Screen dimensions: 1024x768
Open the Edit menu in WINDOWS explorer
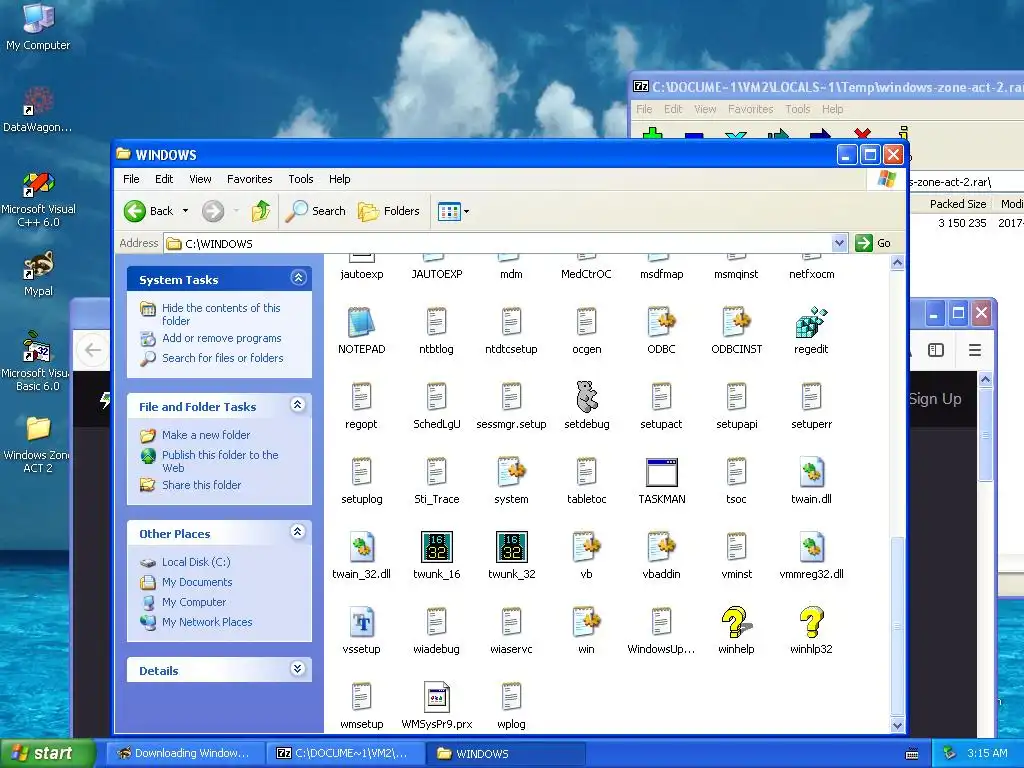pos(164,179)
